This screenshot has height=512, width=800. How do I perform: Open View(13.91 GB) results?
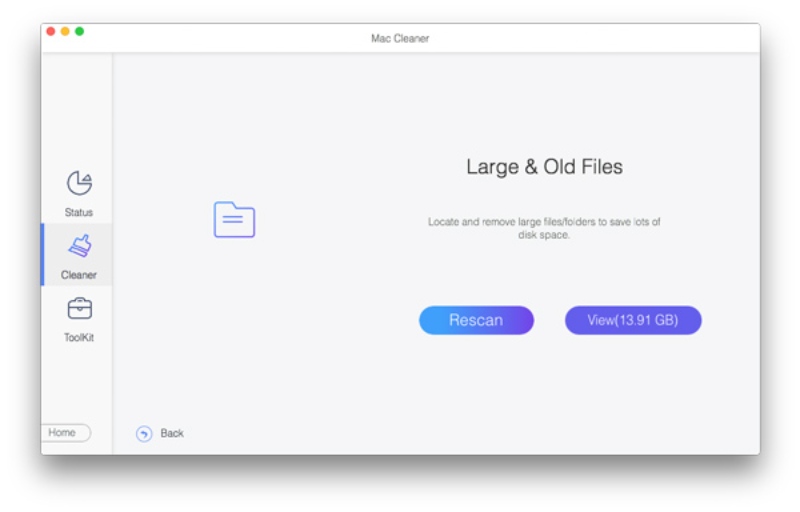click(x=633, y=320)
